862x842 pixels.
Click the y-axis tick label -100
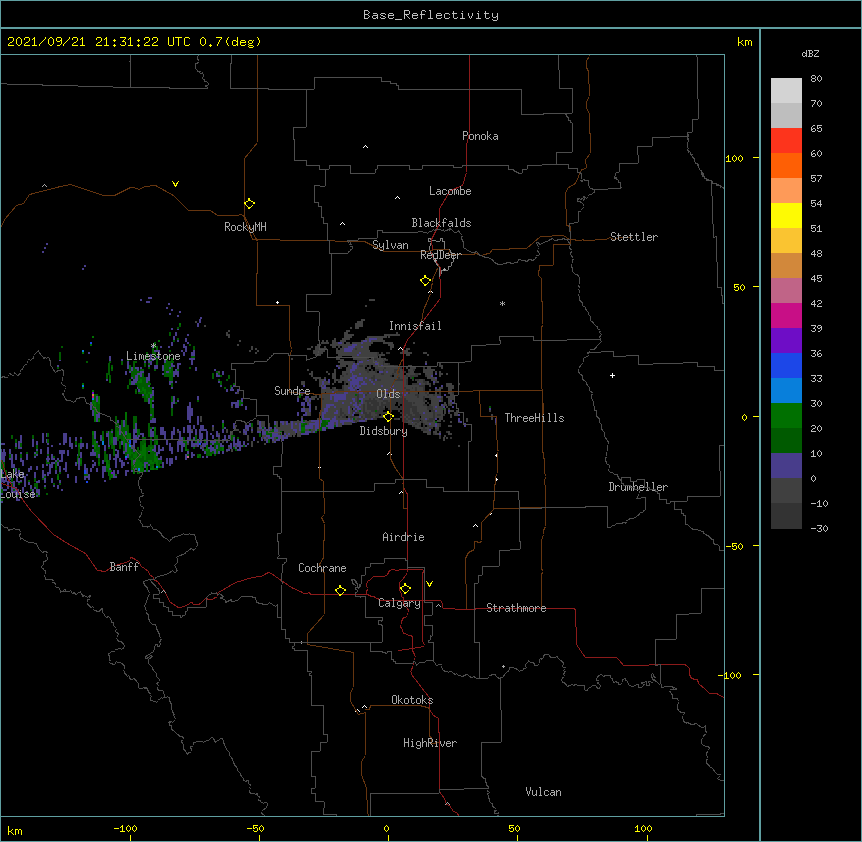(x=731, y=675)
